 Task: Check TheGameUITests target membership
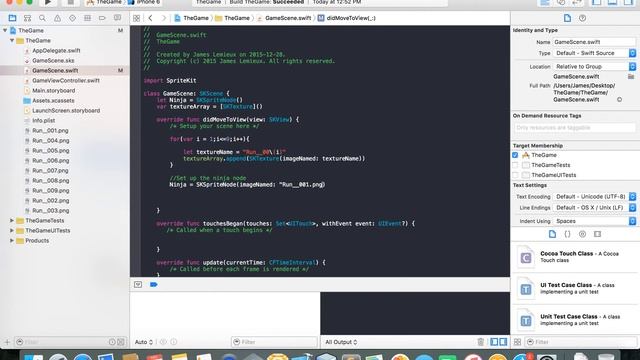[515, 175]
